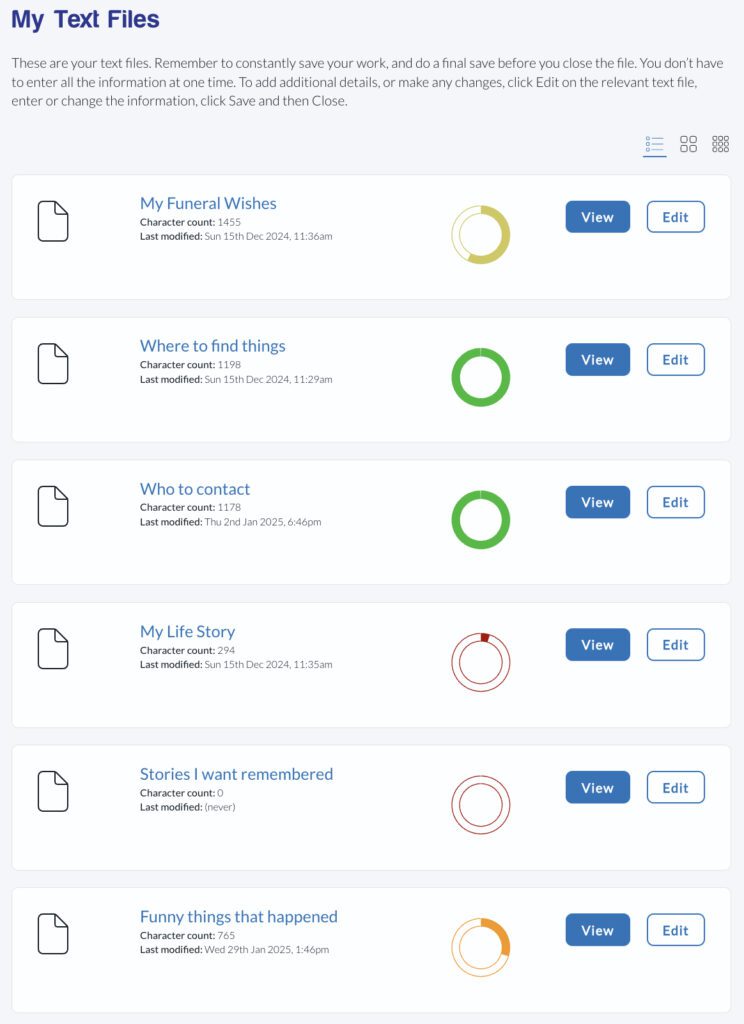The height and width of the screenshot is (1024, 744).
Task: Click yellow progress ring for My Funeral Wishes
Action: [481, 235]
